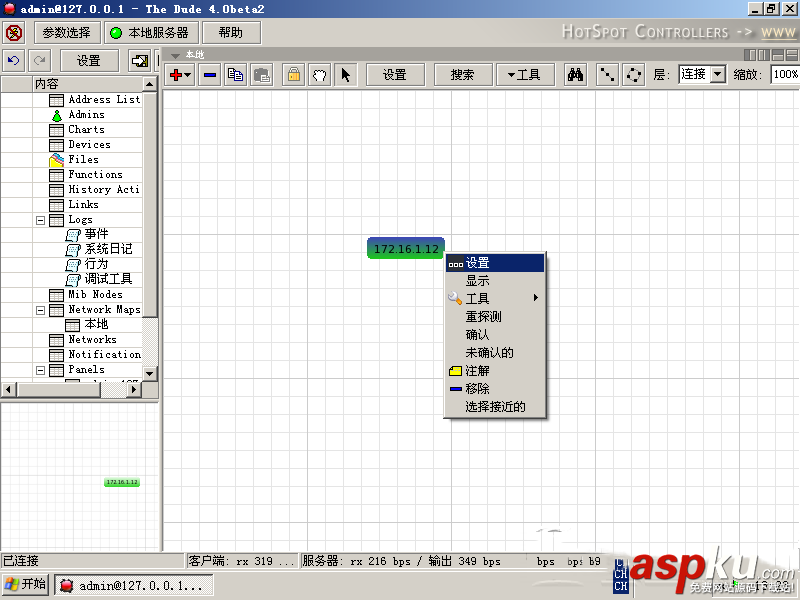Choose 未确认的 in the context menu
Image resolution: width=800 pixels, height=600 pixels.
(x=495, y=353)
